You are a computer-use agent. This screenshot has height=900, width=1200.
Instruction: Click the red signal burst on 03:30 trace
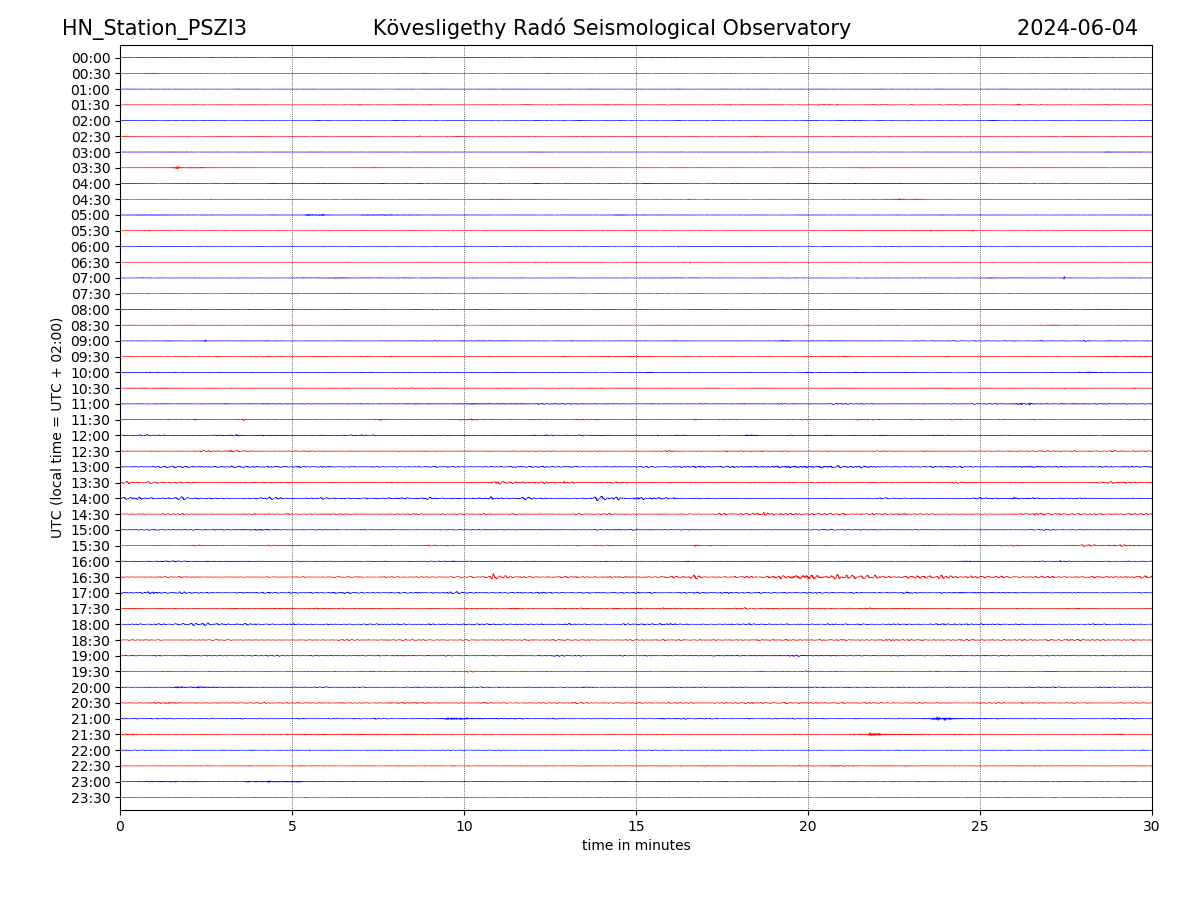(x=177, y=167)
